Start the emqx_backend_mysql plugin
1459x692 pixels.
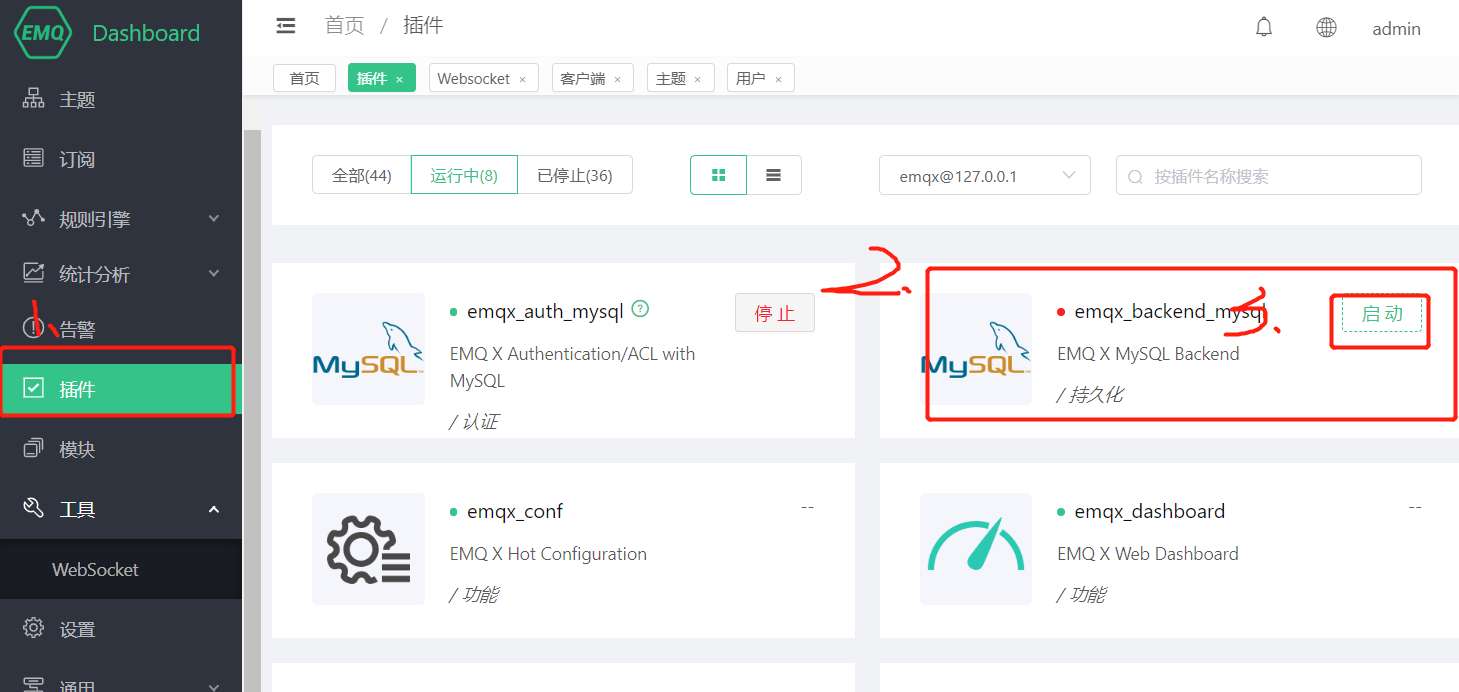point(1382,314)
